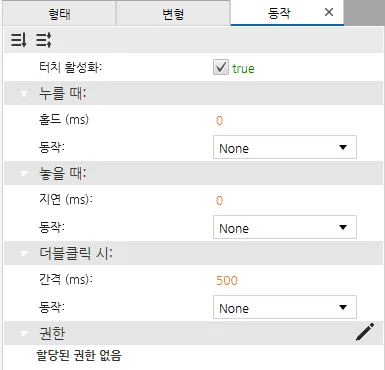The width and height of the screenshot is (385, 370).
Task: Collapse the 누를 때 section
Action: click(24, 94)
